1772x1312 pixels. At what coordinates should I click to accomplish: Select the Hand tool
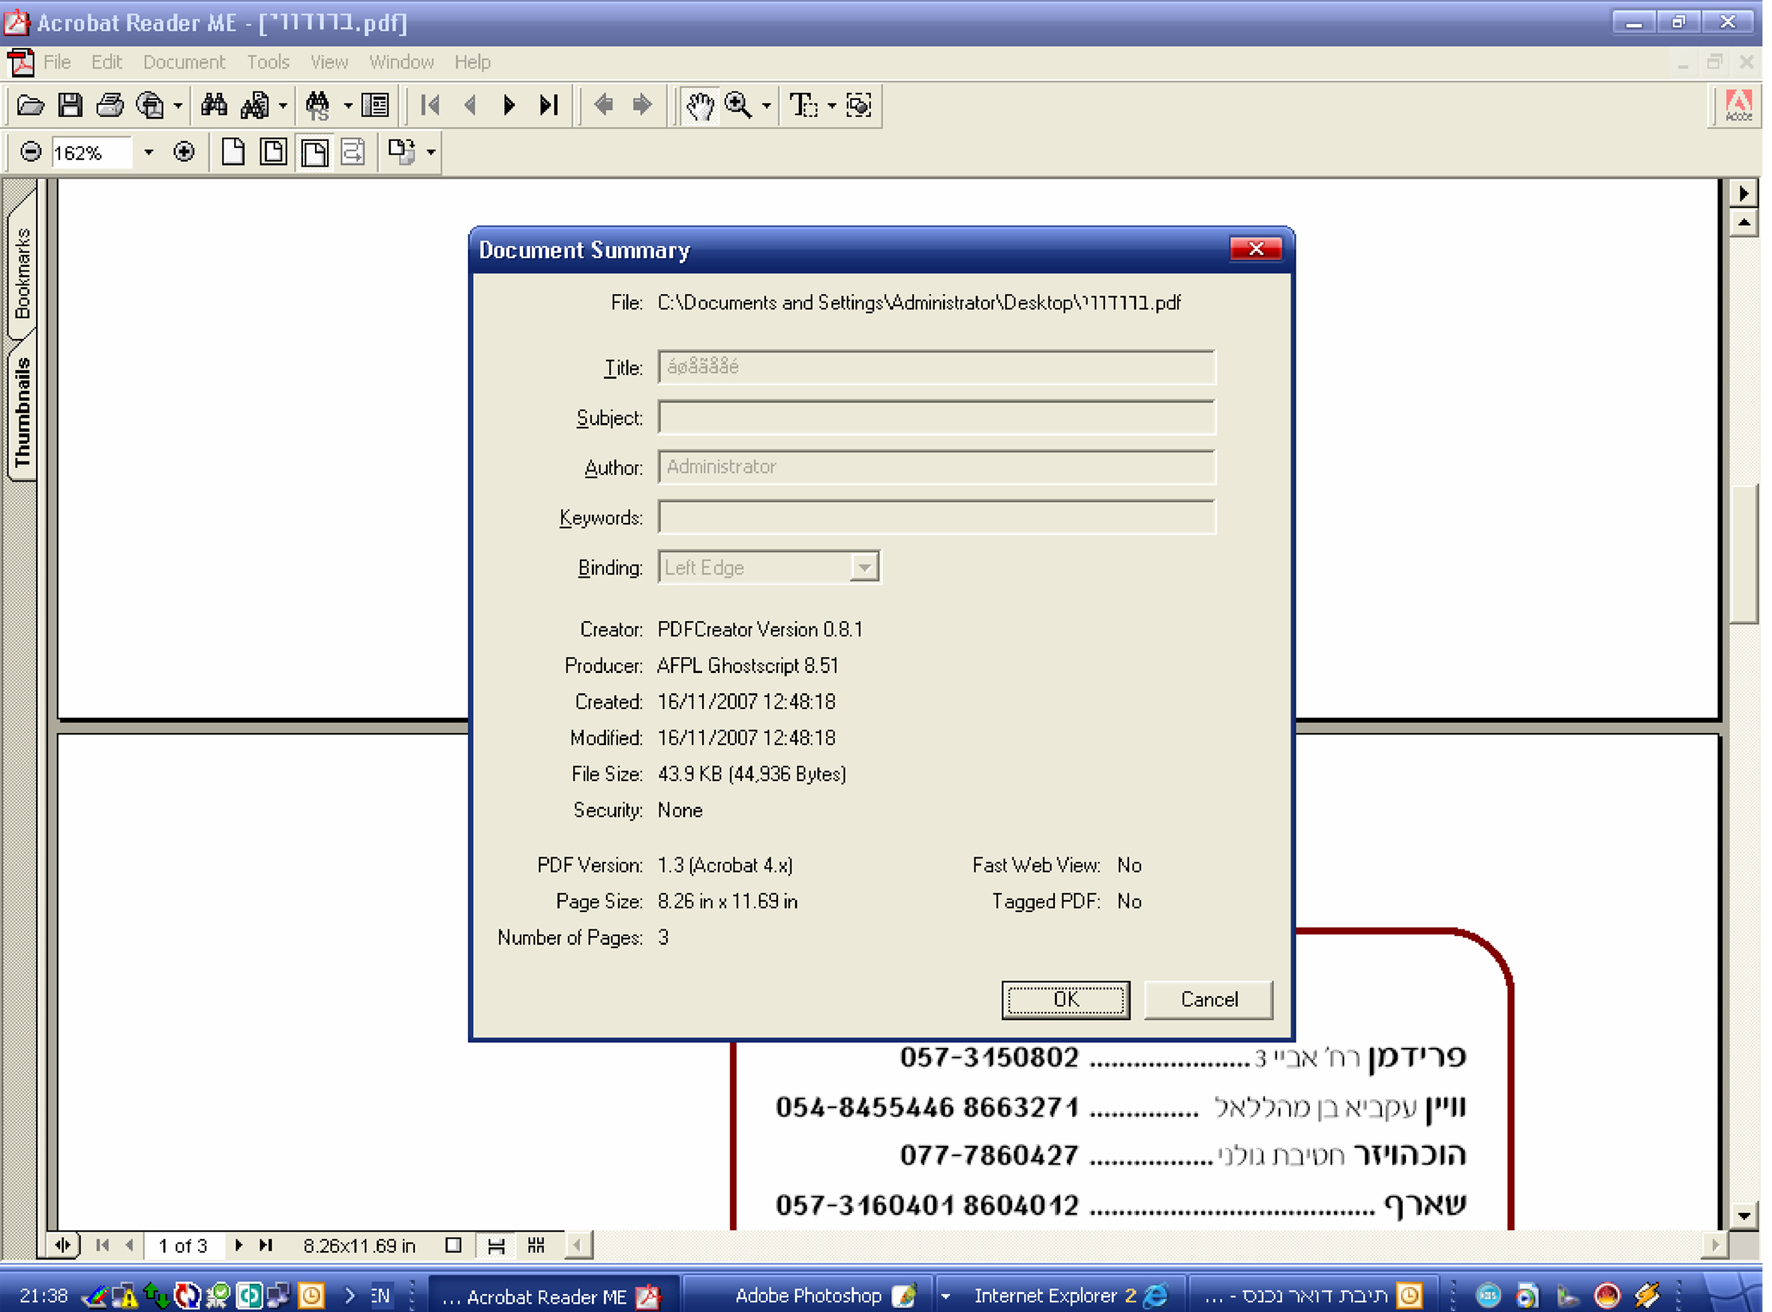coord(699,105)
